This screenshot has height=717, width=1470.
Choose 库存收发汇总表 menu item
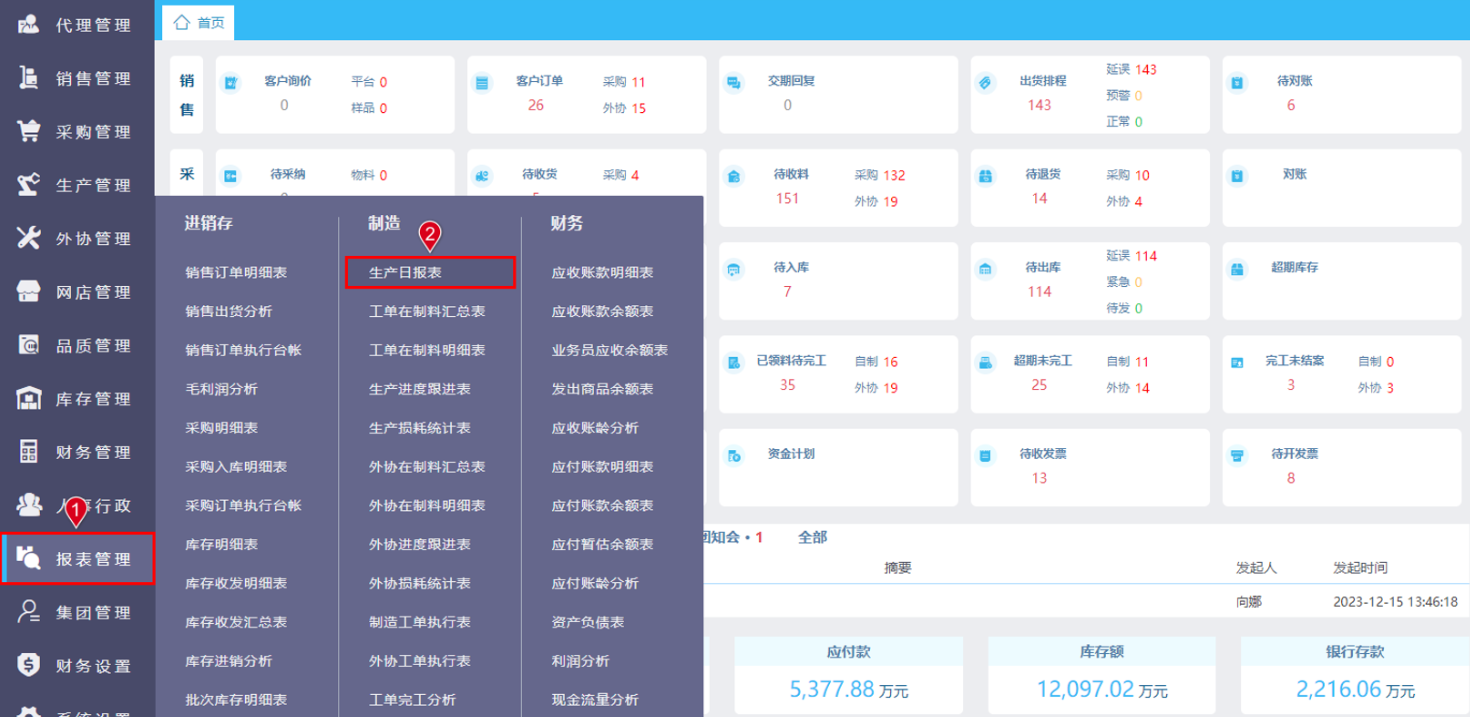(236, 622)
